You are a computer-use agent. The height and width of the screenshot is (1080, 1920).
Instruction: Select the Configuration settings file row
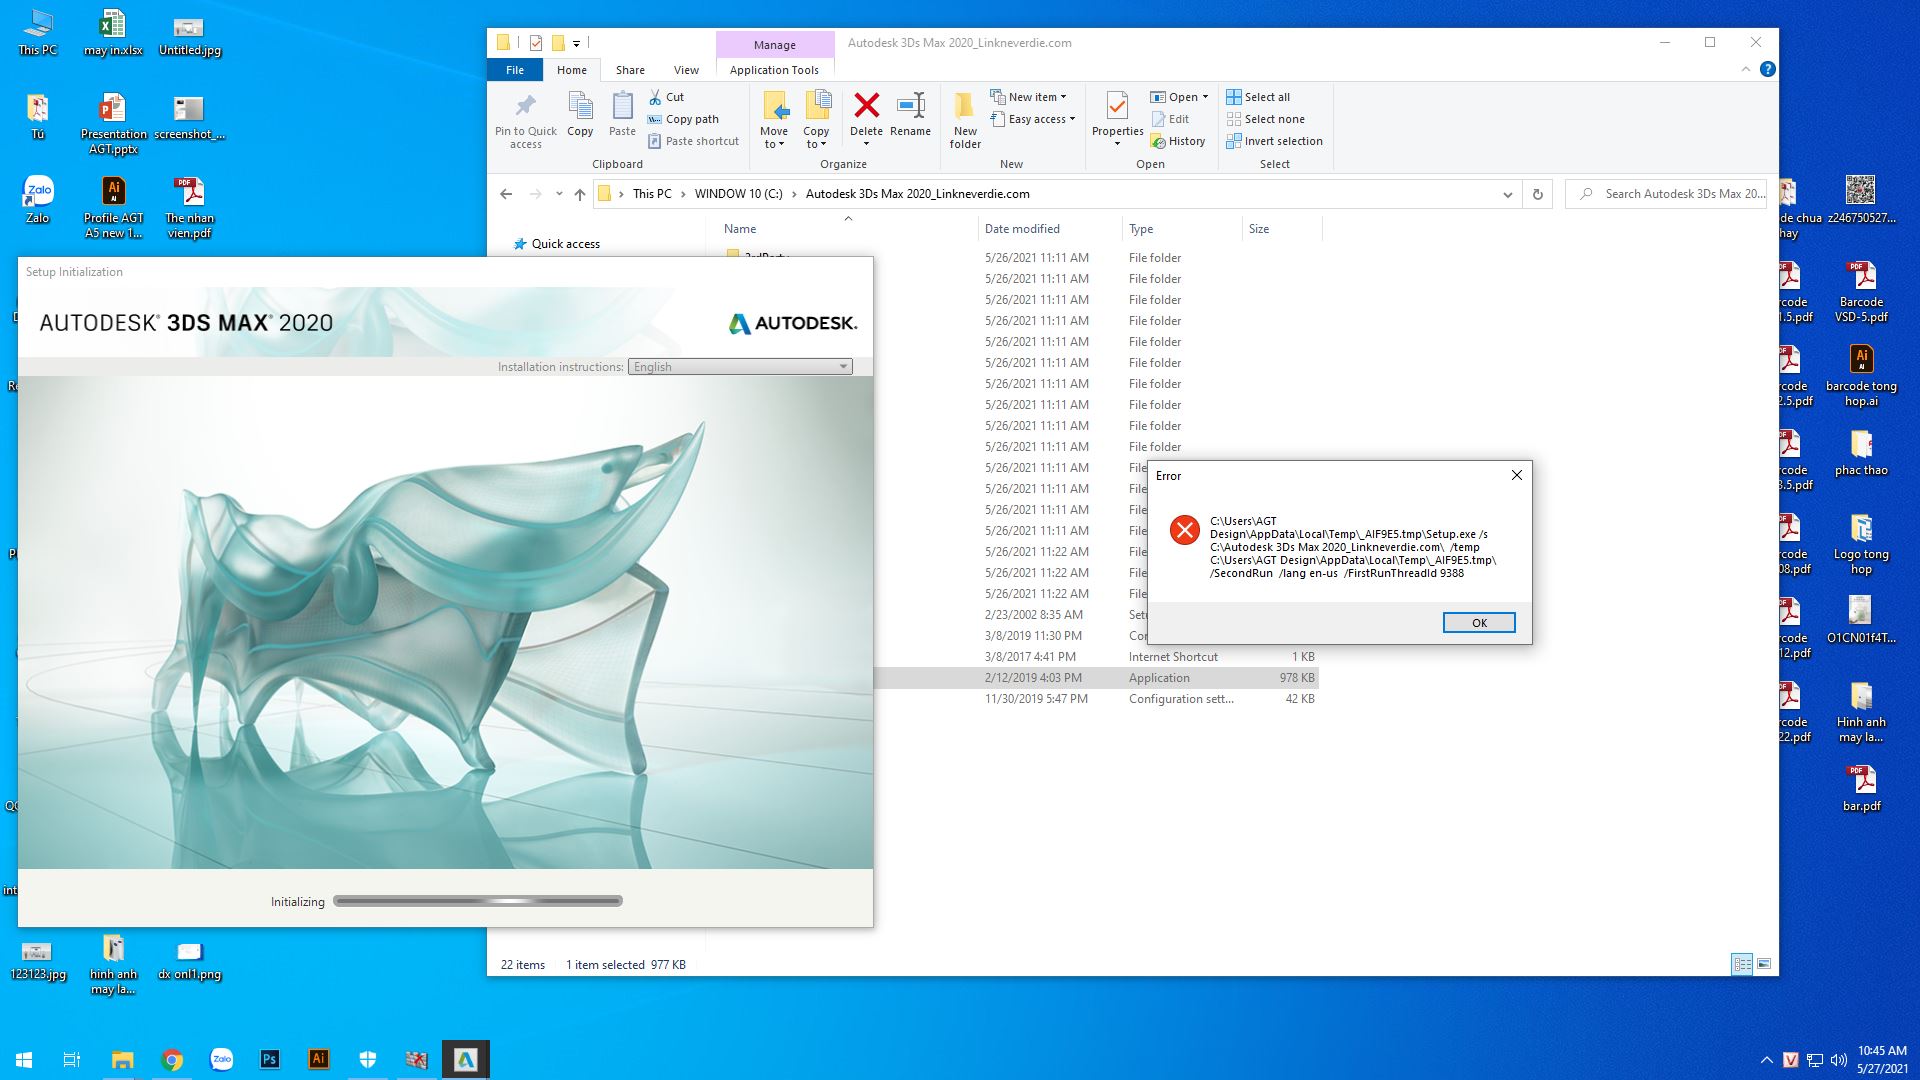(1097, 699)
